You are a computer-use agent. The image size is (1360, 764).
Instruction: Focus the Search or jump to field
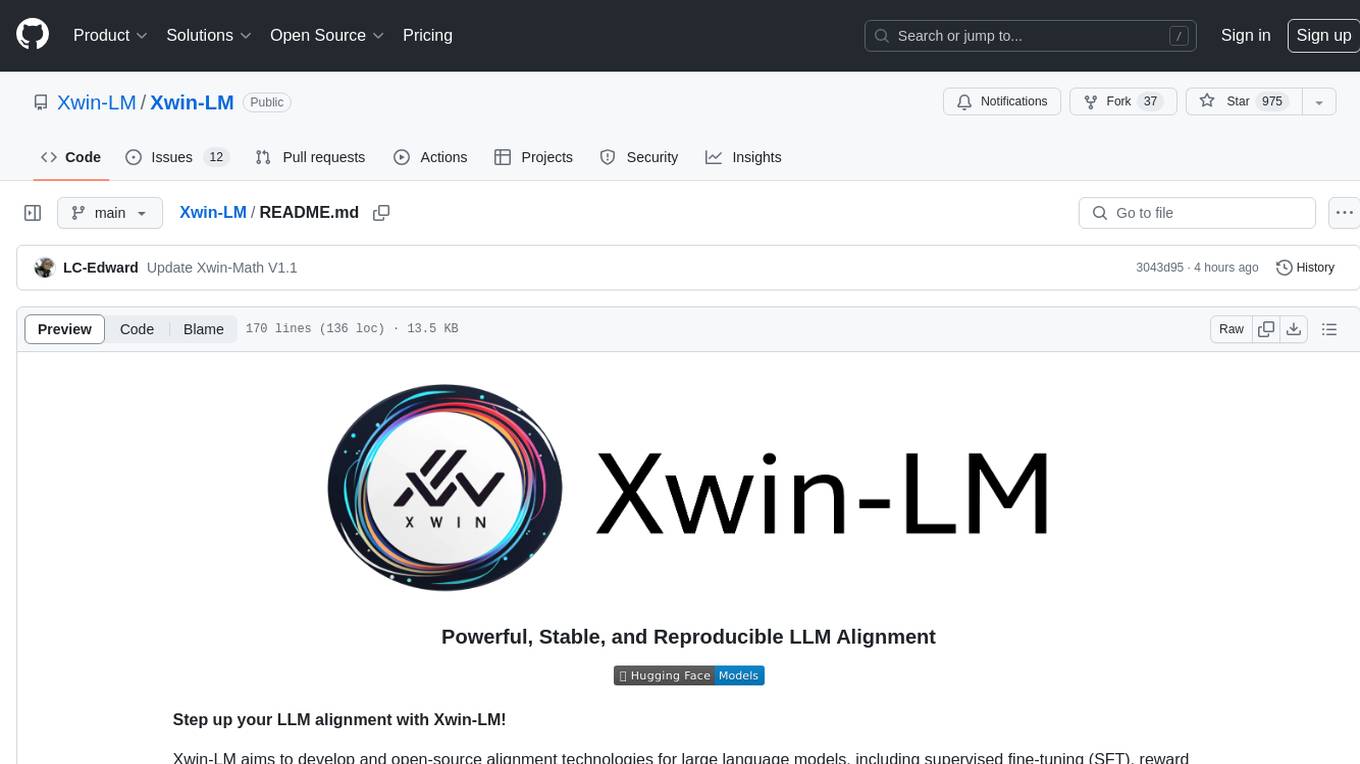pyautogui.click(x=1031, y=35)
